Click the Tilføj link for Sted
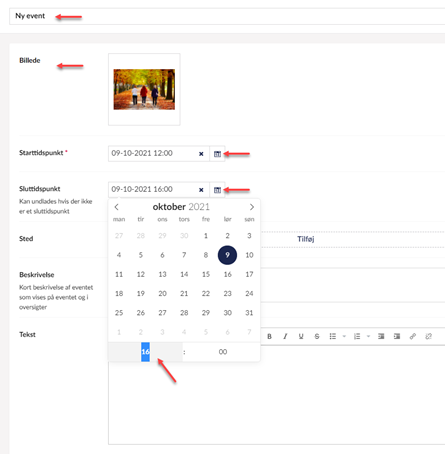The width and height of the screenshot is (445, 454). (x=306, y=239)
